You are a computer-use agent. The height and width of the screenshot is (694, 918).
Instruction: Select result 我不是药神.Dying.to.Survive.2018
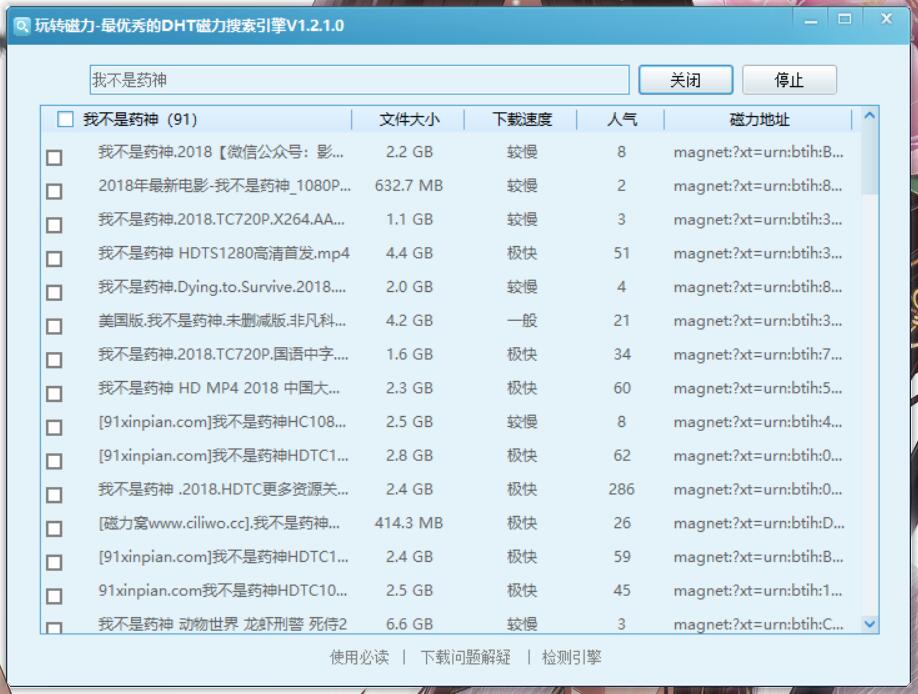[x=222, y=287]
